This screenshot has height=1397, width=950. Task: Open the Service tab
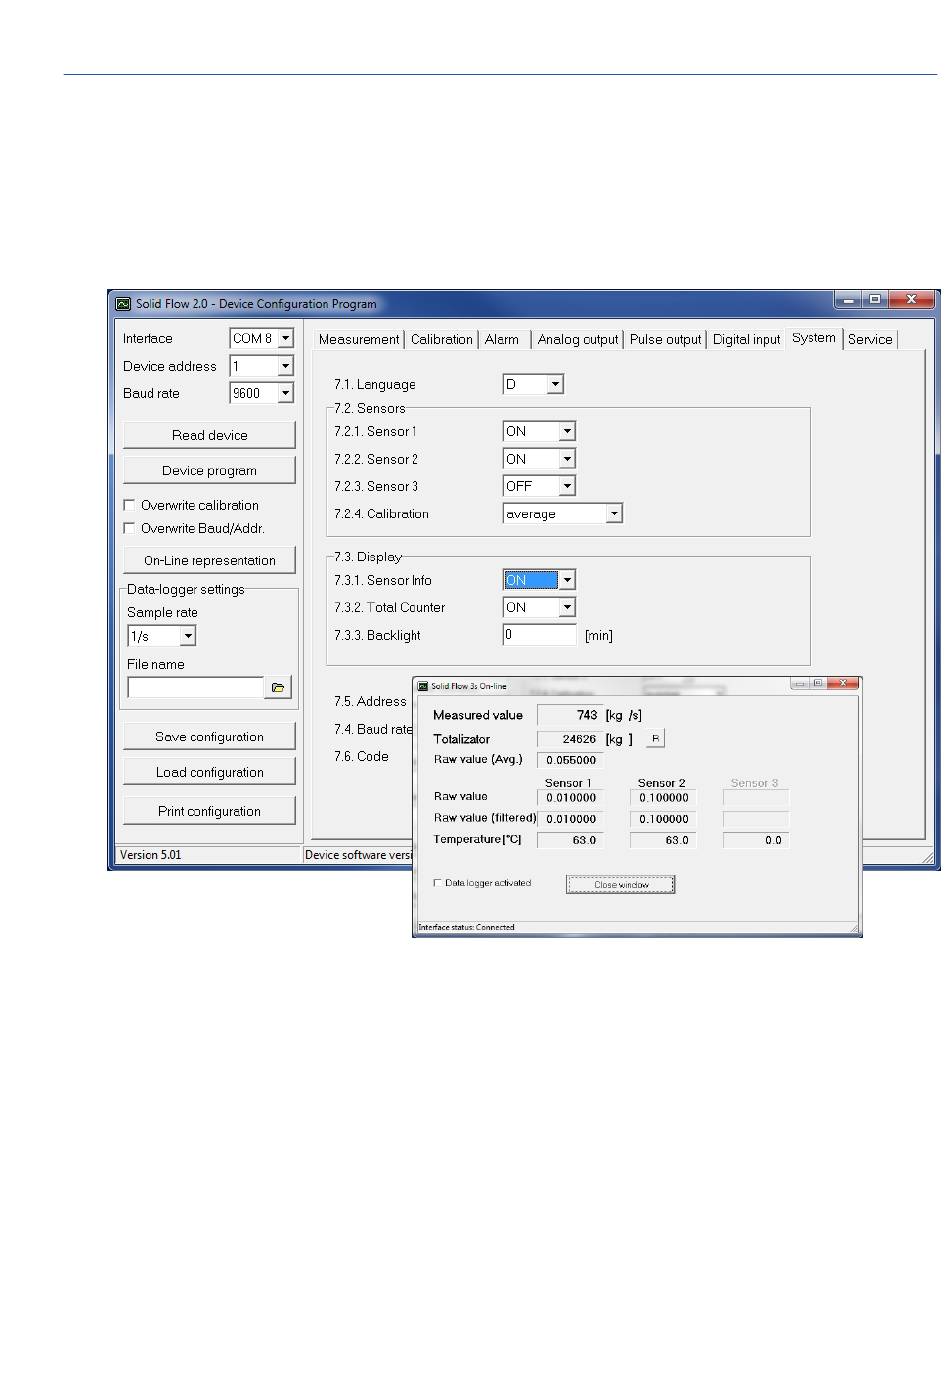click(870, 340)
